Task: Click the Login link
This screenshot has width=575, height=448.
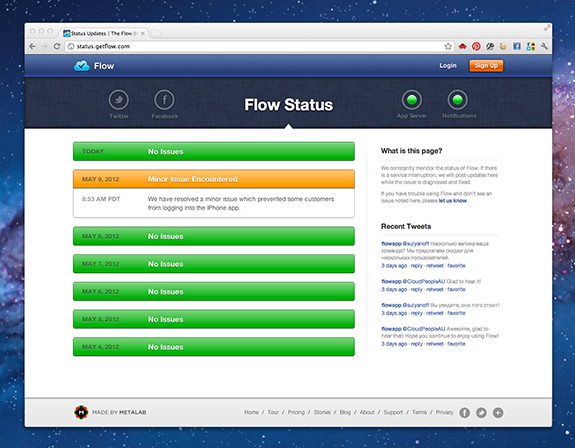Action: click(x=448, y=66)
